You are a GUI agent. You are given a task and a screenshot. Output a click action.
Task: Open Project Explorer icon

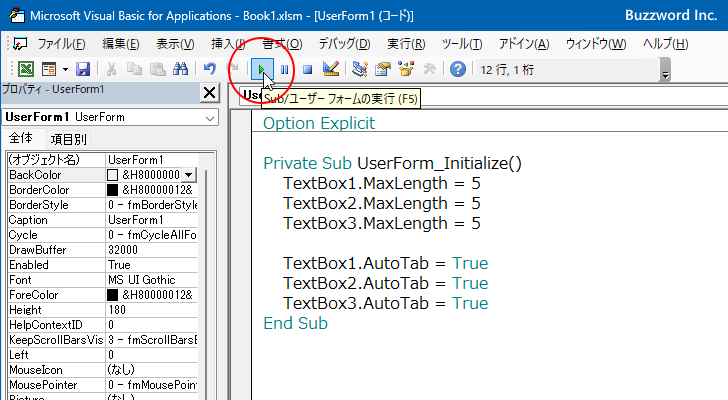click(x=360, y=69)
